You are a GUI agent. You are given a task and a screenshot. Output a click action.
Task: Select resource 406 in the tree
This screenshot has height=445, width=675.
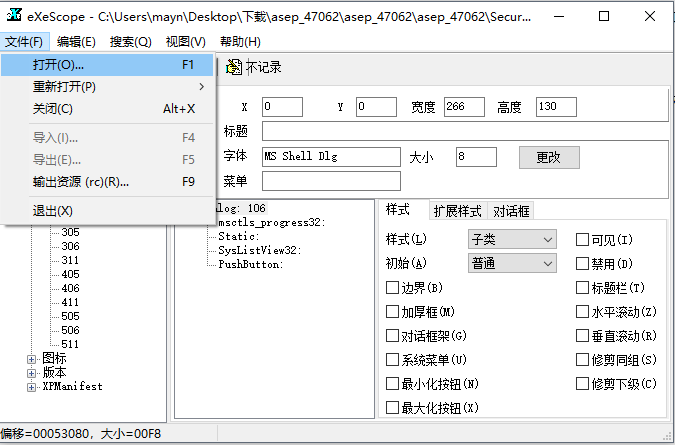(x=70, y=288)
